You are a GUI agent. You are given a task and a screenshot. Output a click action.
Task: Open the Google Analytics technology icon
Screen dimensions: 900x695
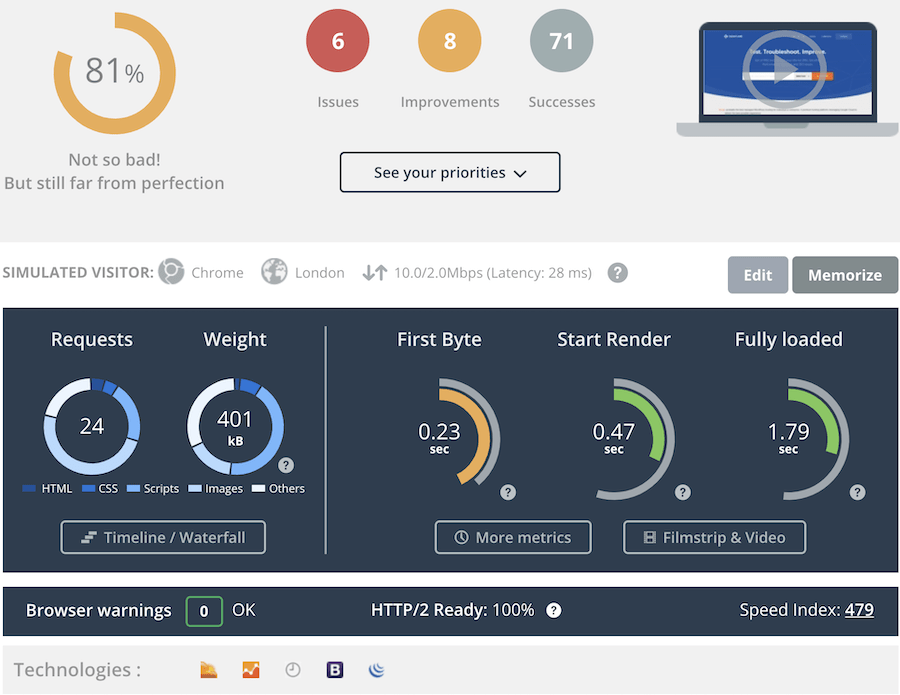(x=250, y=670)
